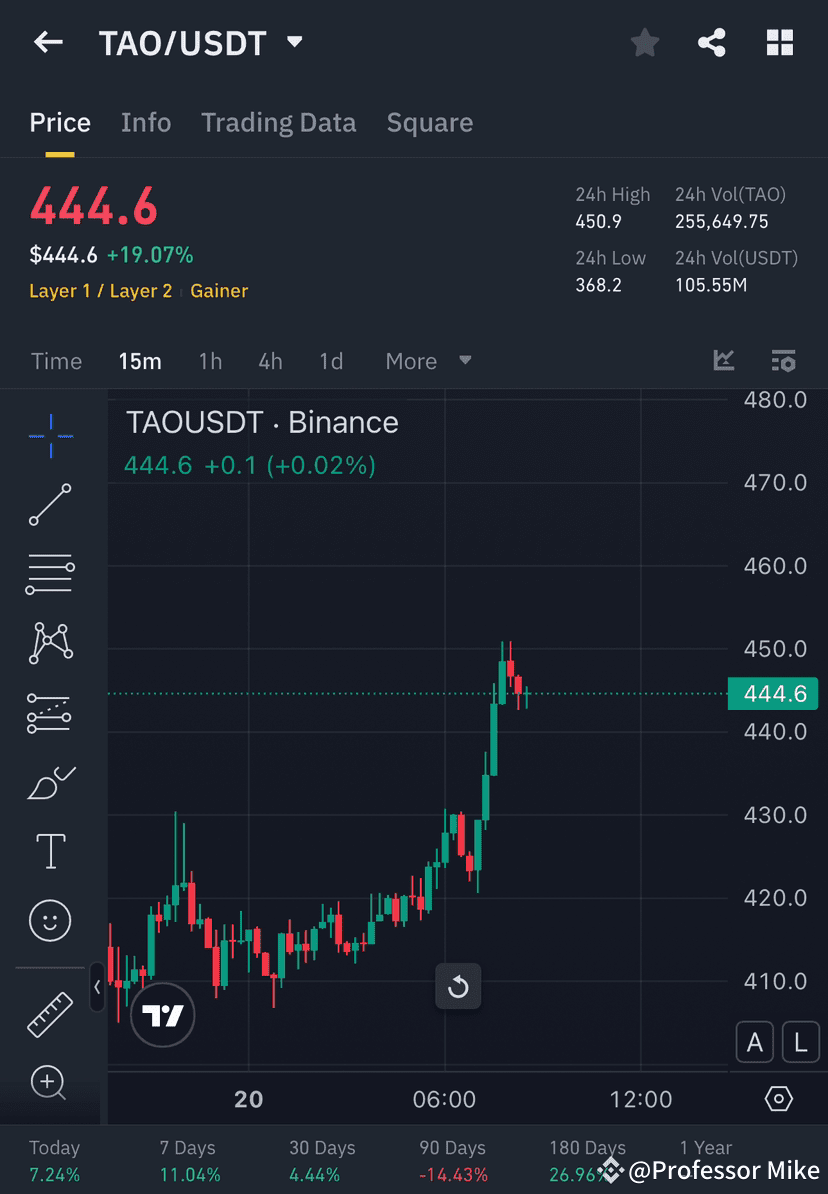Select the crosshair cursor tool
This screenshot has height=1194, width=828.
pos(50,434)
